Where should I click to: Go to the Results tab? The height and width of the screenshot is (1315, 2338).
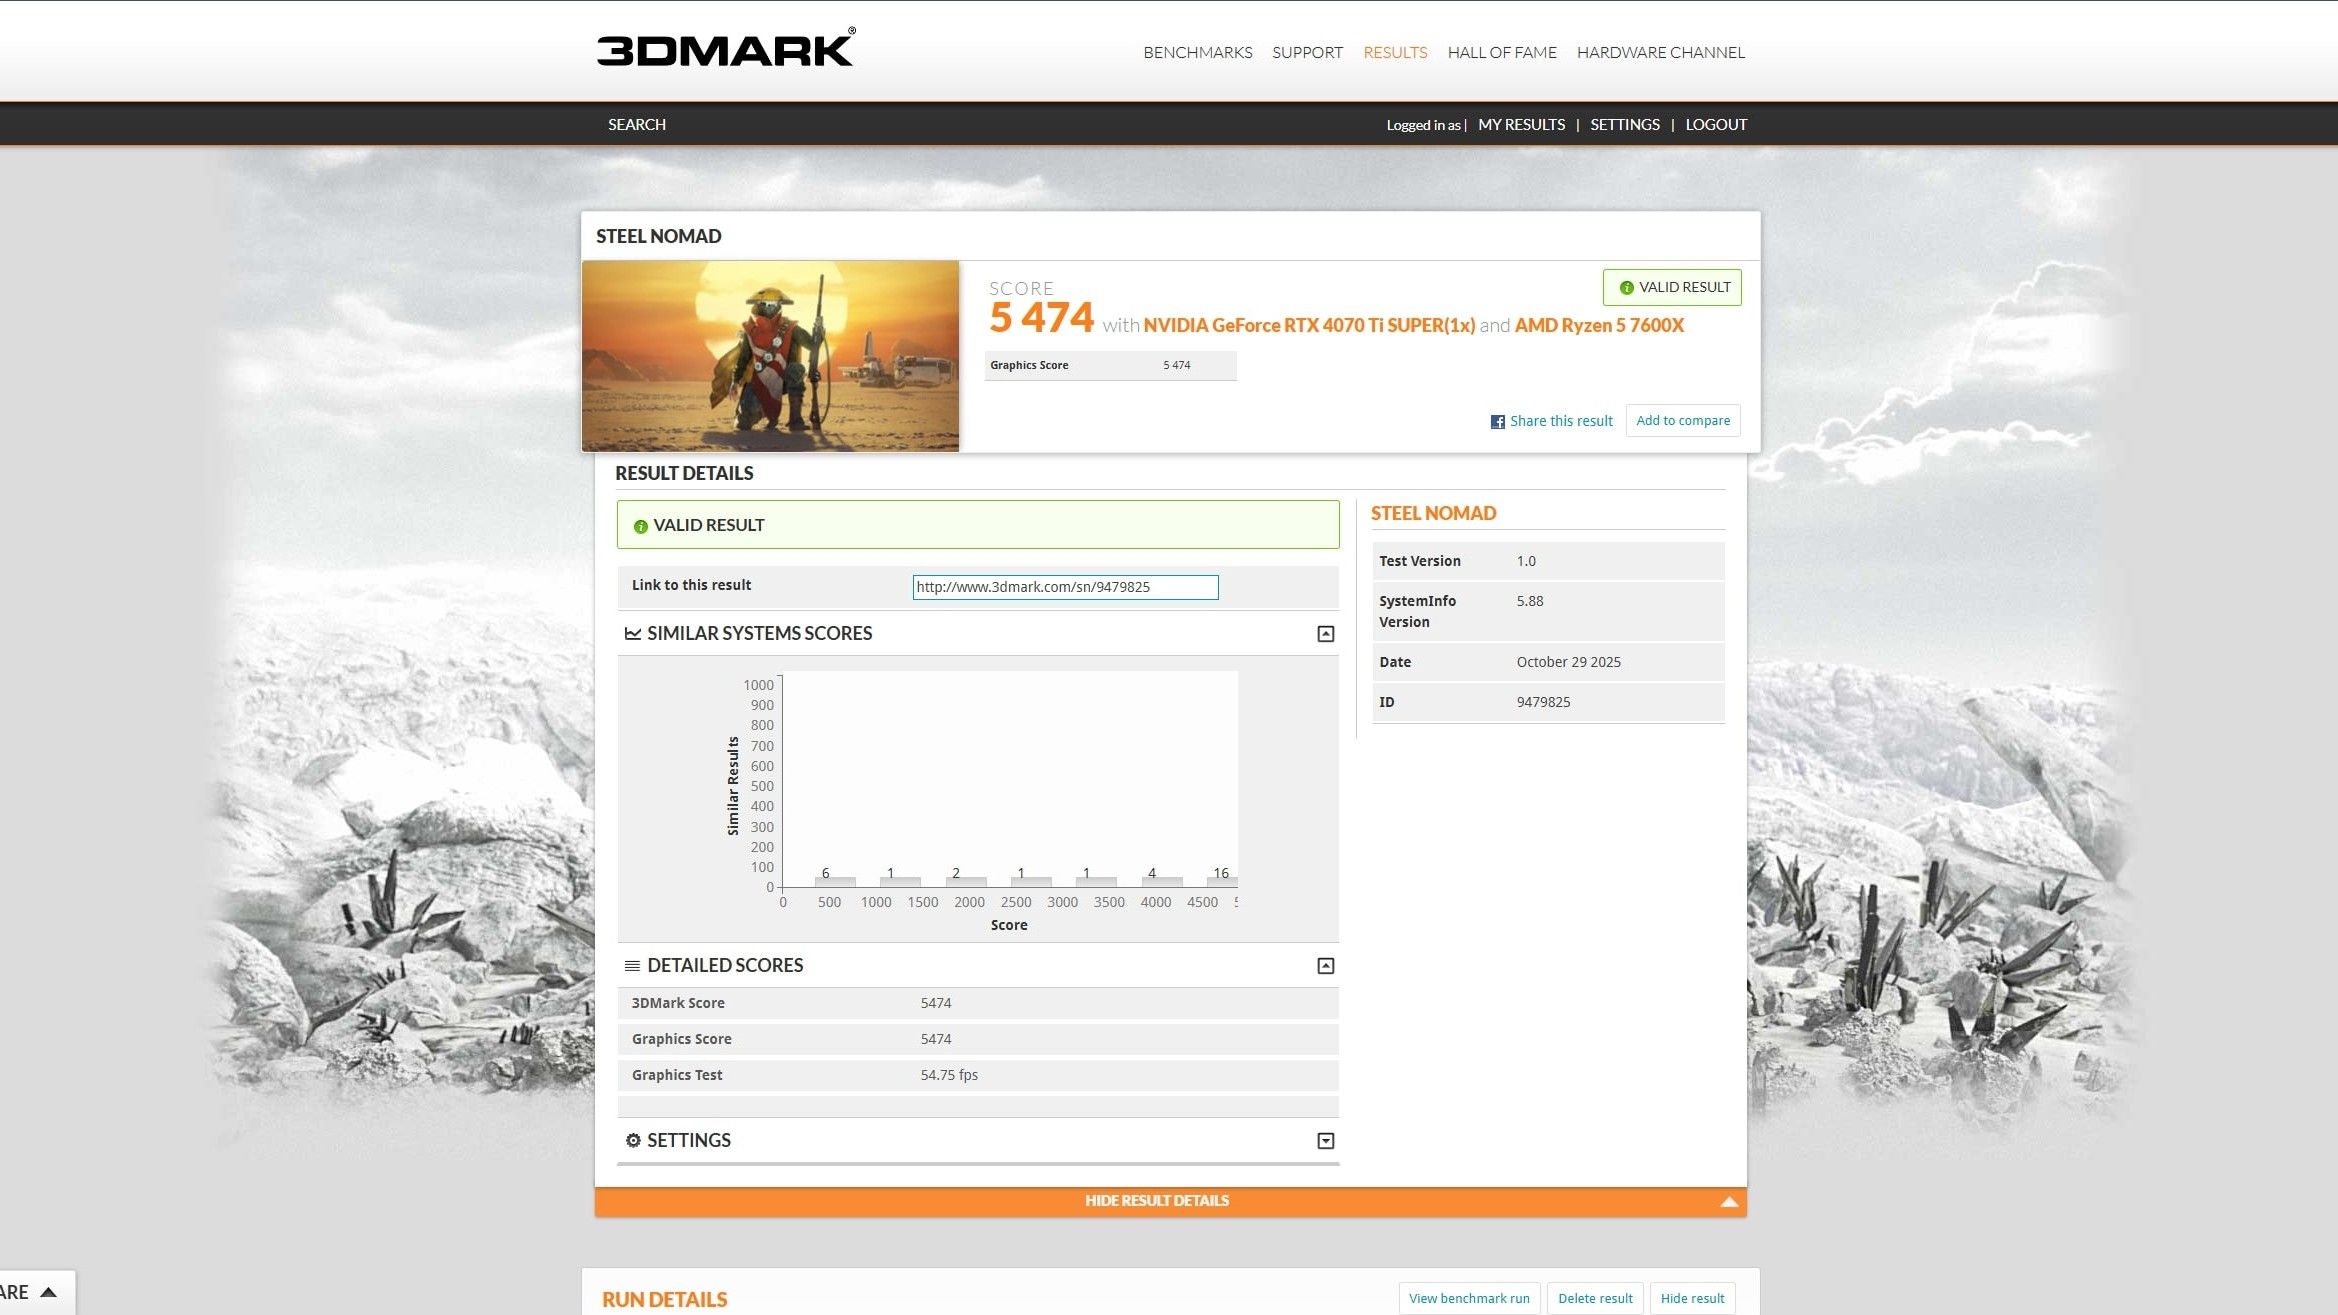pos(1395,53)
